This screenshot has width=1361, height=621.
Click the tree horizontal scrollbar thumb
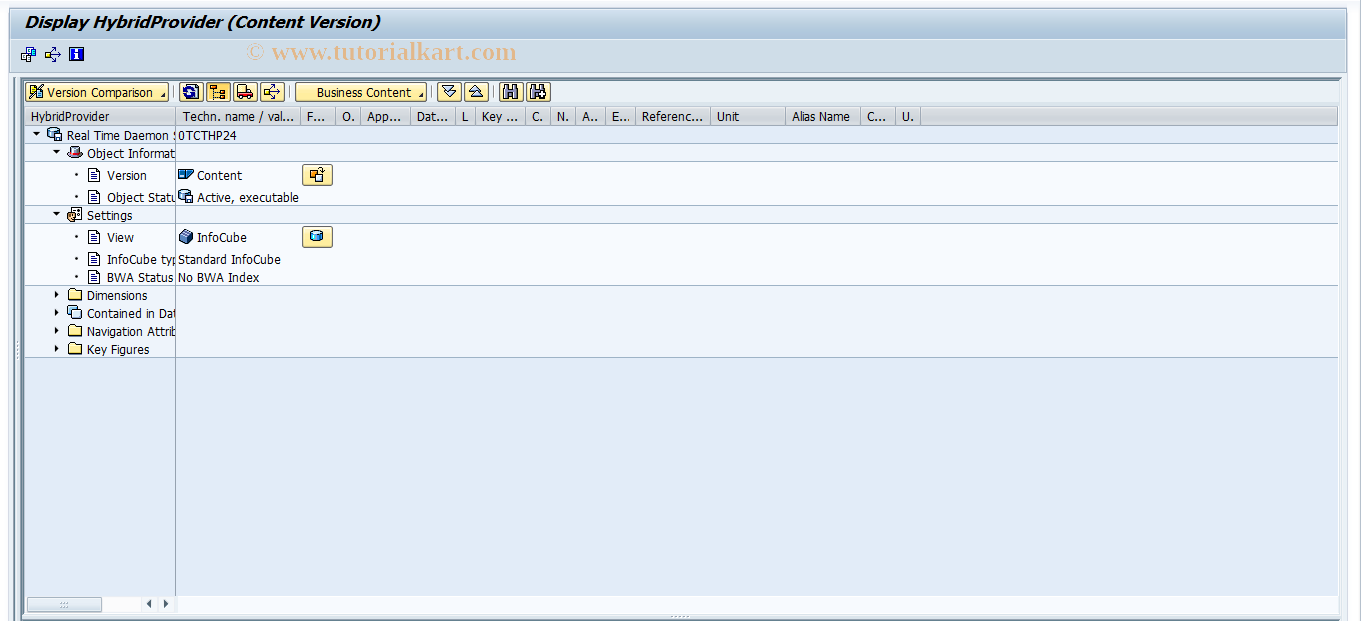(x=64, y=604)
